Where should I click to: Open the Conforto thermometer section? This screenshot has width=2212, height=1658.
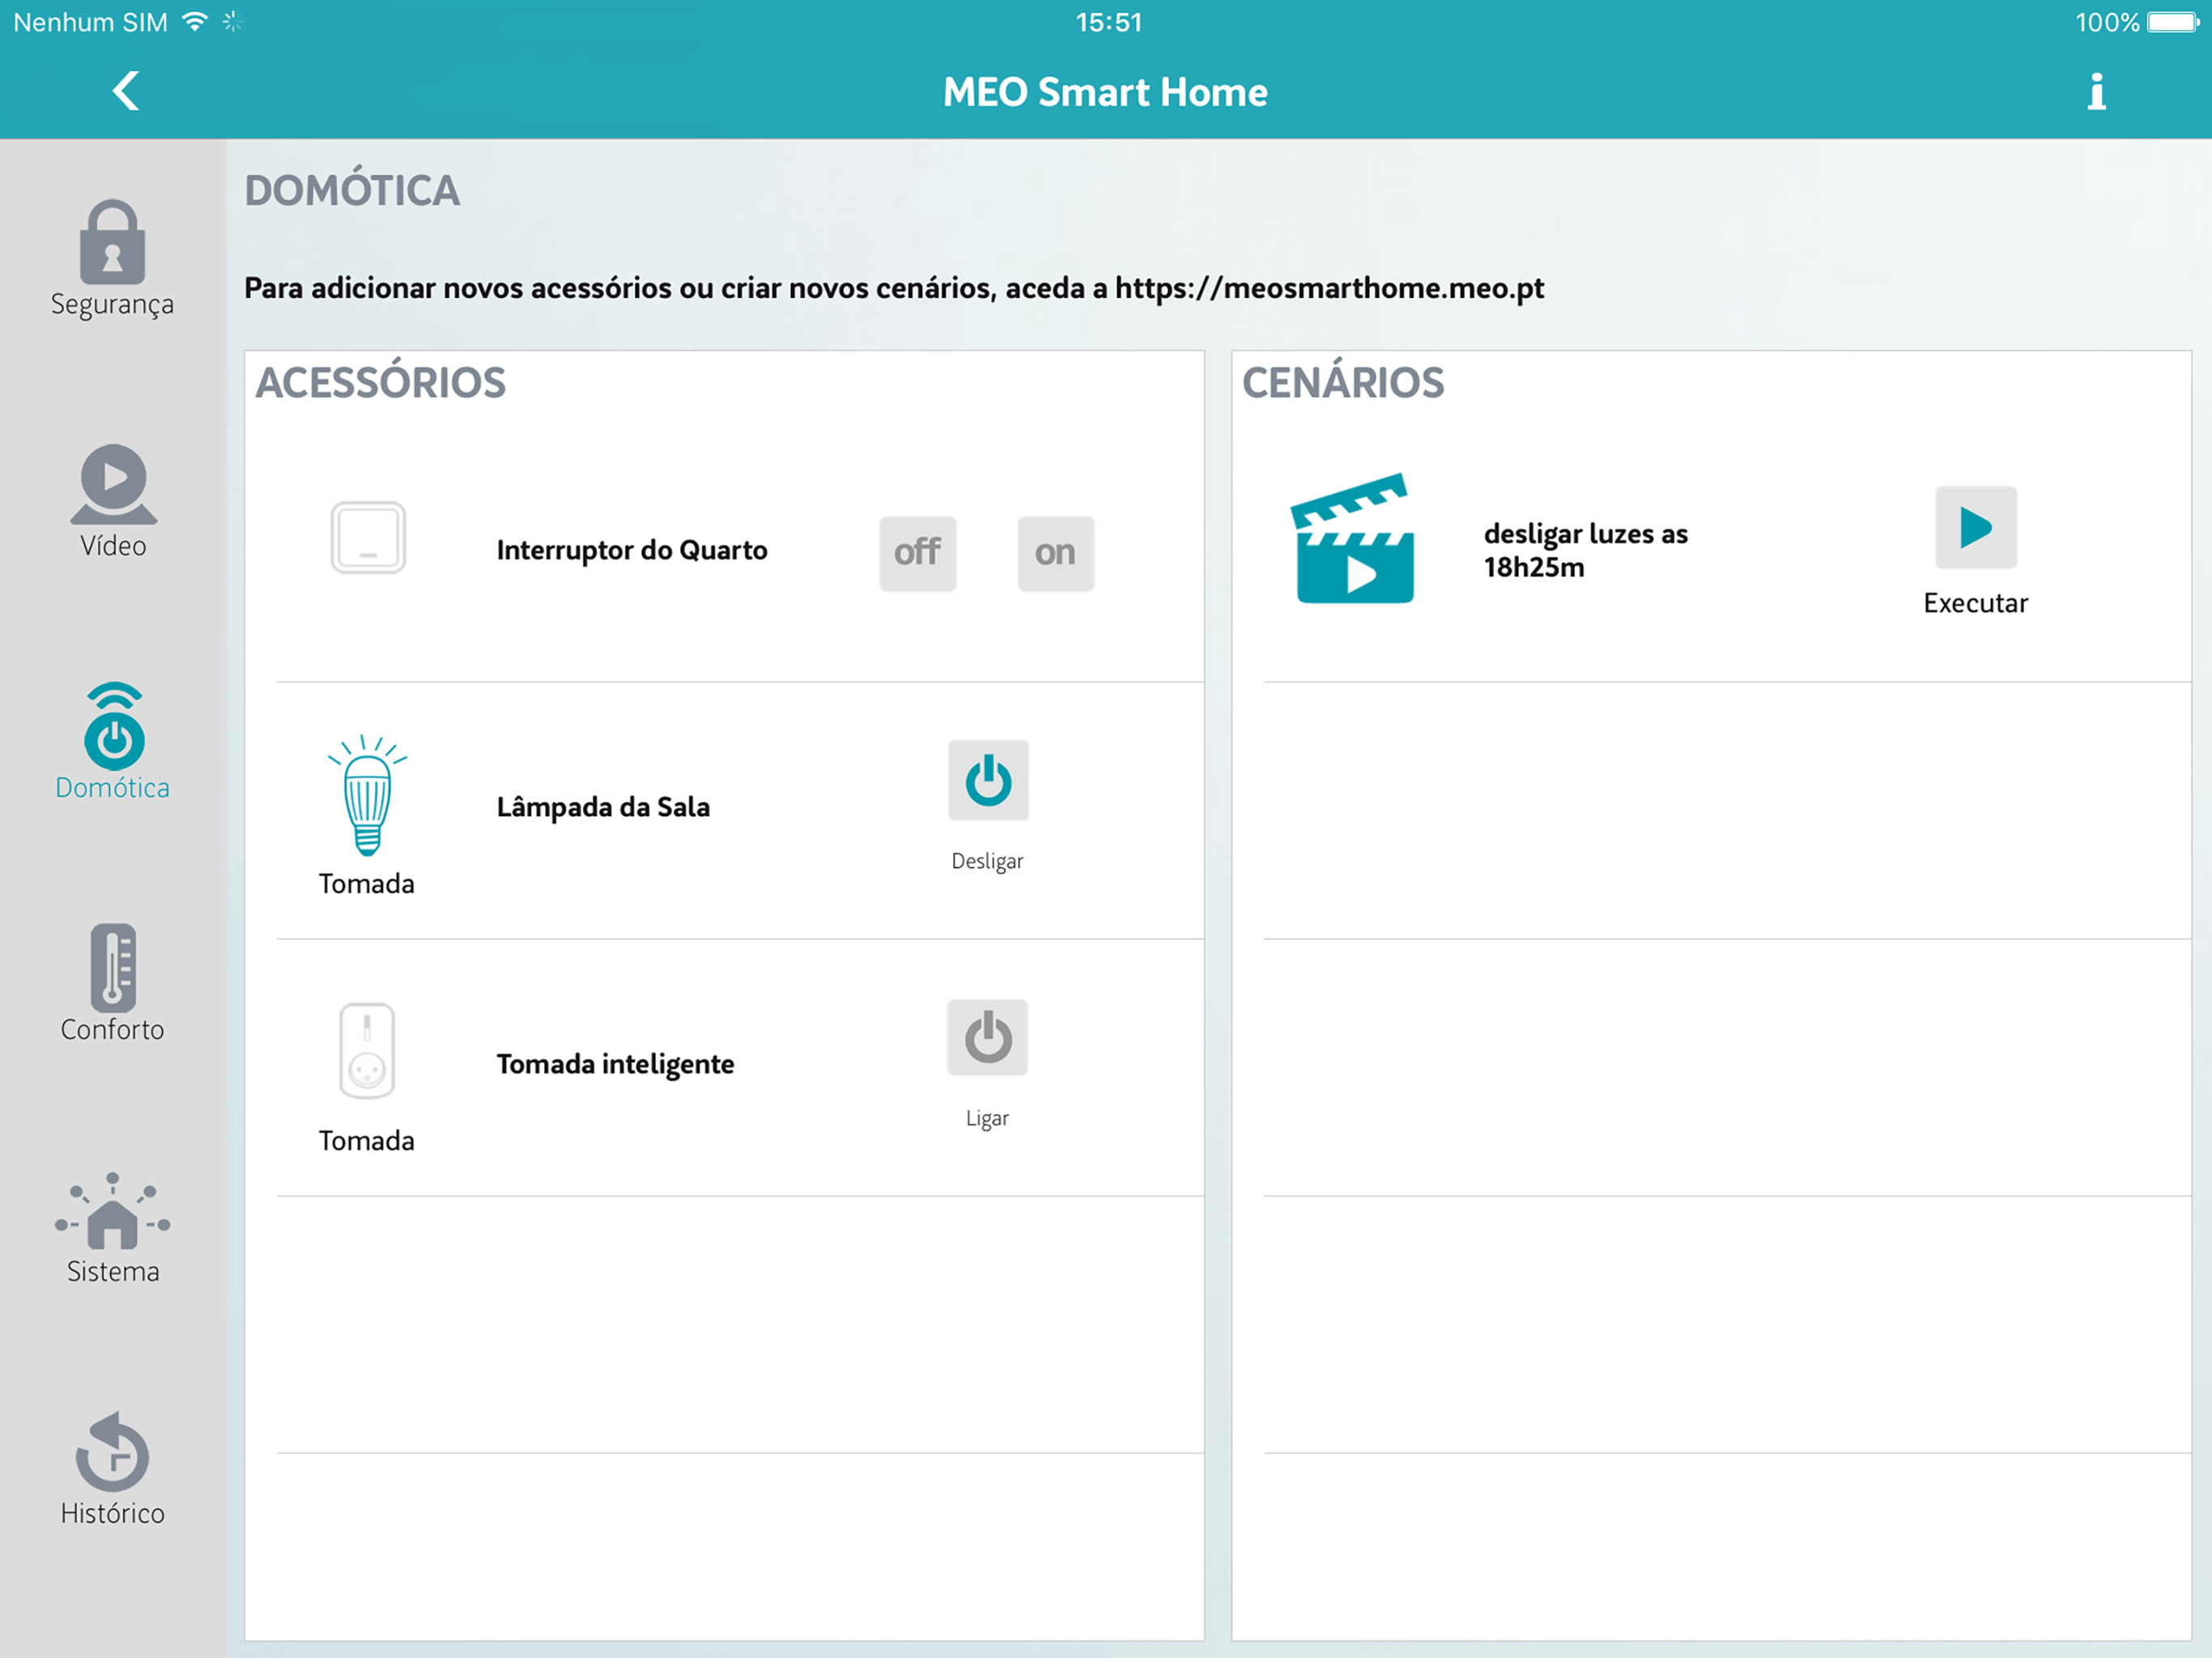[113, 983]
